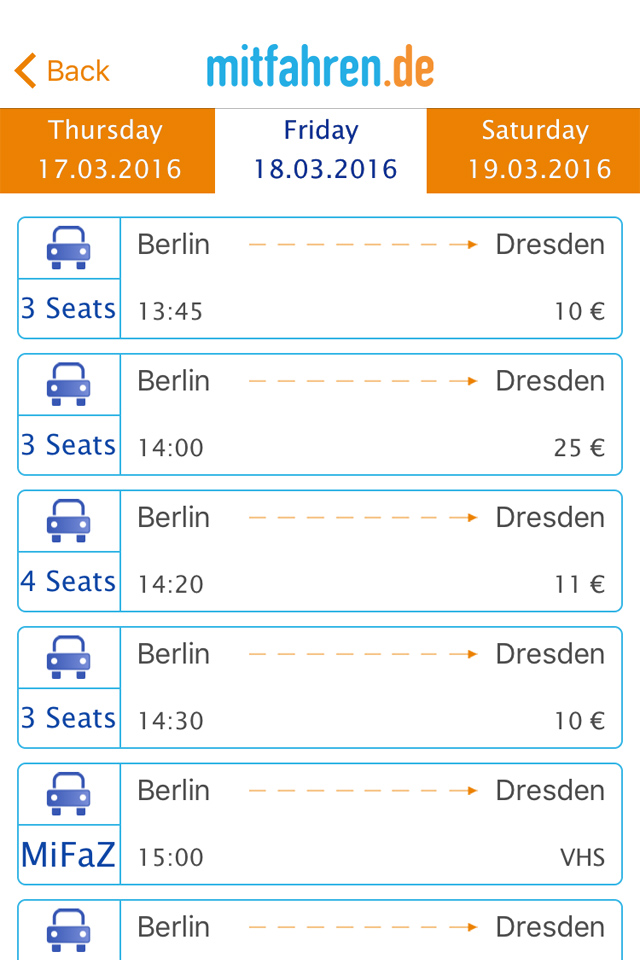
Task: Tap the back chevron arrow icon
Action: [26, 71]
